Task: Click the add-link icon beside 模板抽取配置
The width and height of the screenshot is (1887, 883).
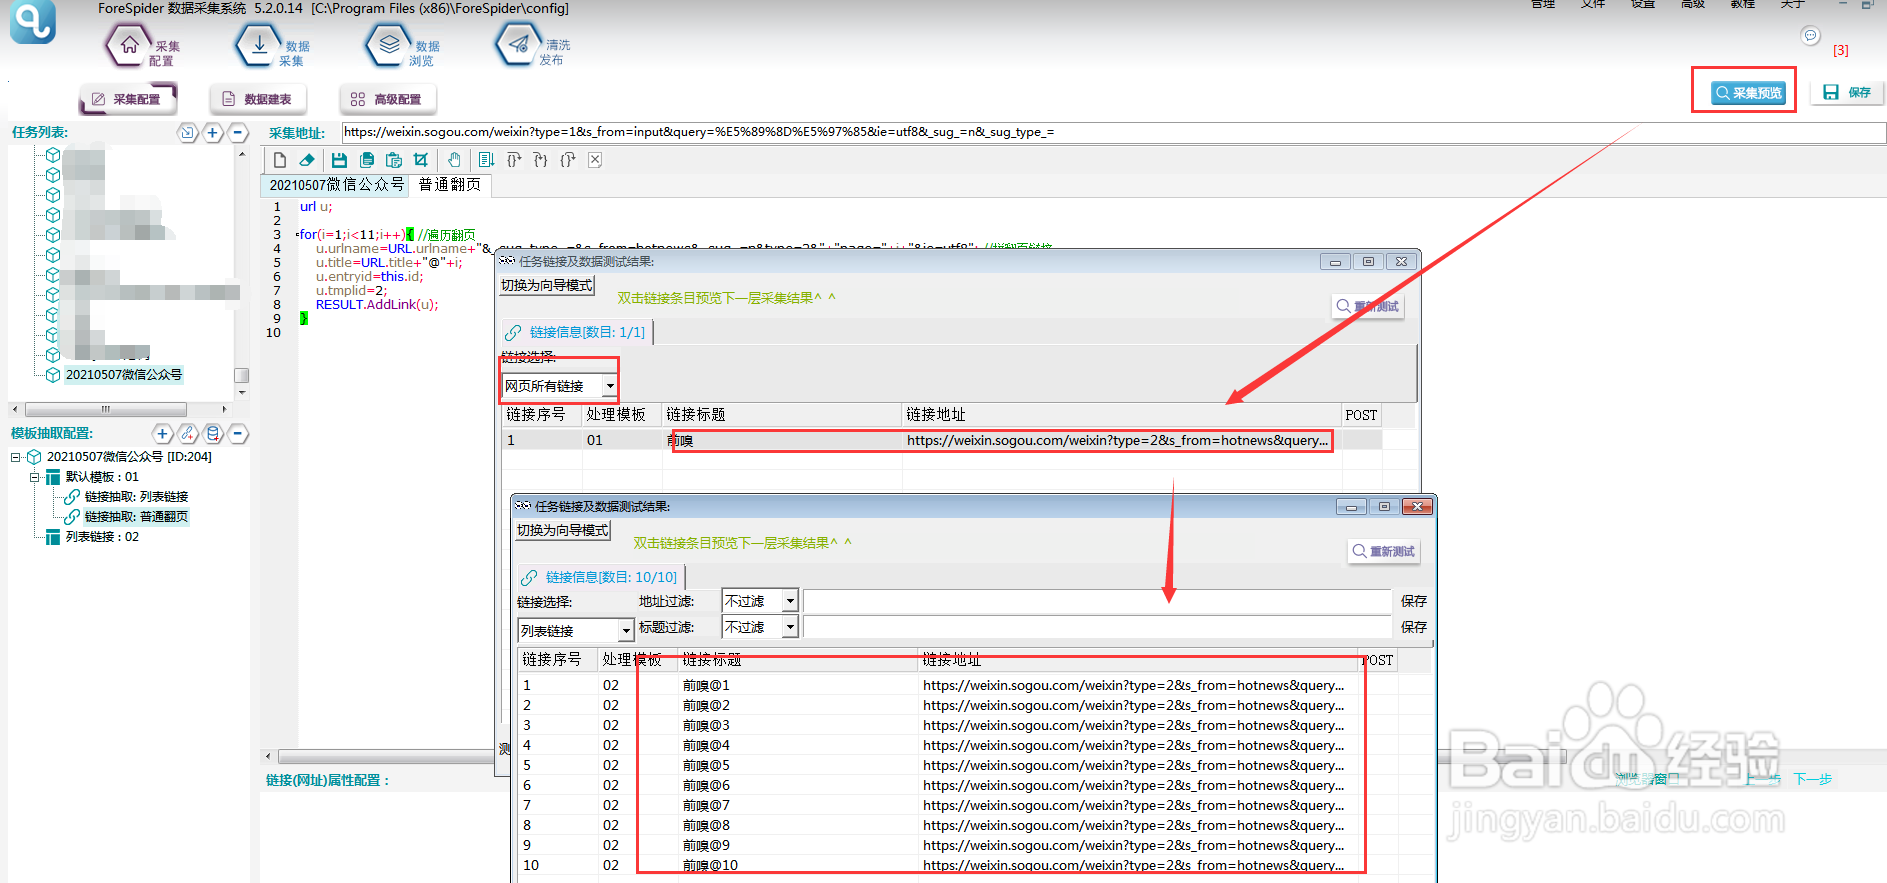Action: (x=188, y=433)
